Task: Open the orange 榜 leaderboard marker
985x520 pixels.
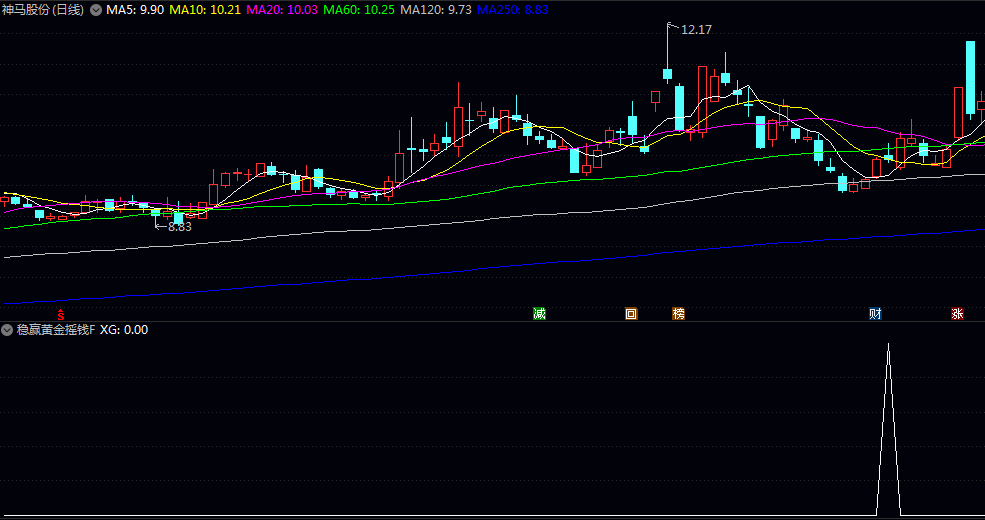Action: pos(679,314)
